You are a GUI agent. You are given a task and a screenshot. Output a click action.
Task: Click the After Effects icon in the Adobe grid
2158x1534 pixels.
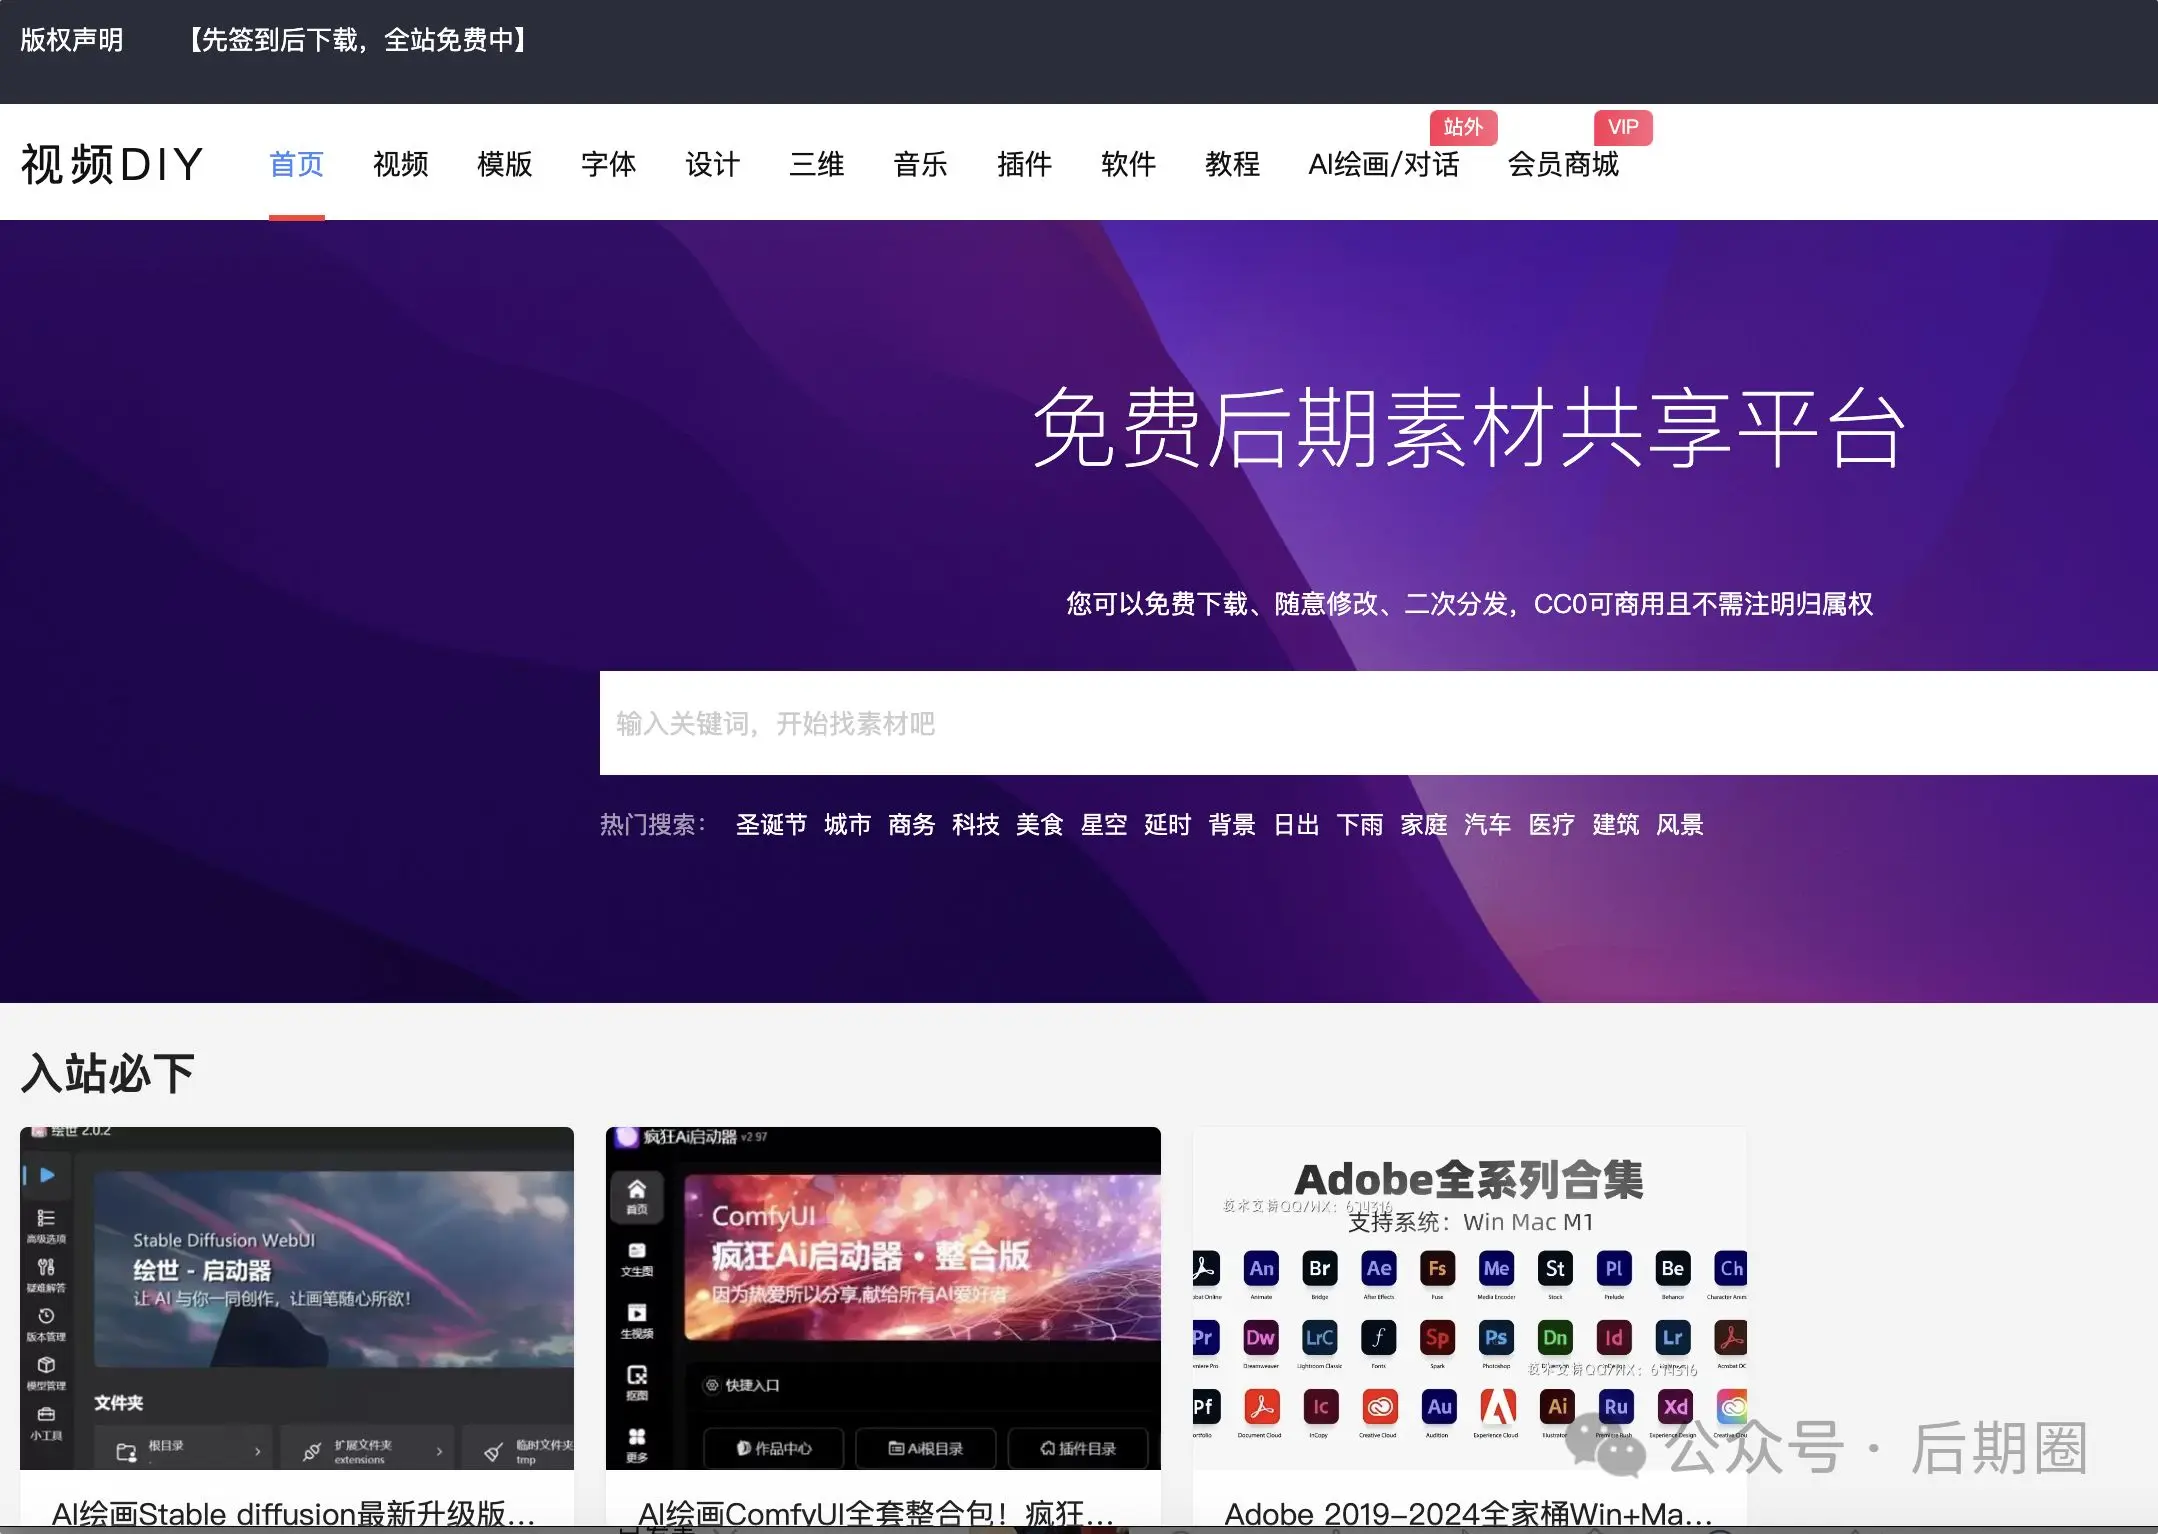1377,1270
